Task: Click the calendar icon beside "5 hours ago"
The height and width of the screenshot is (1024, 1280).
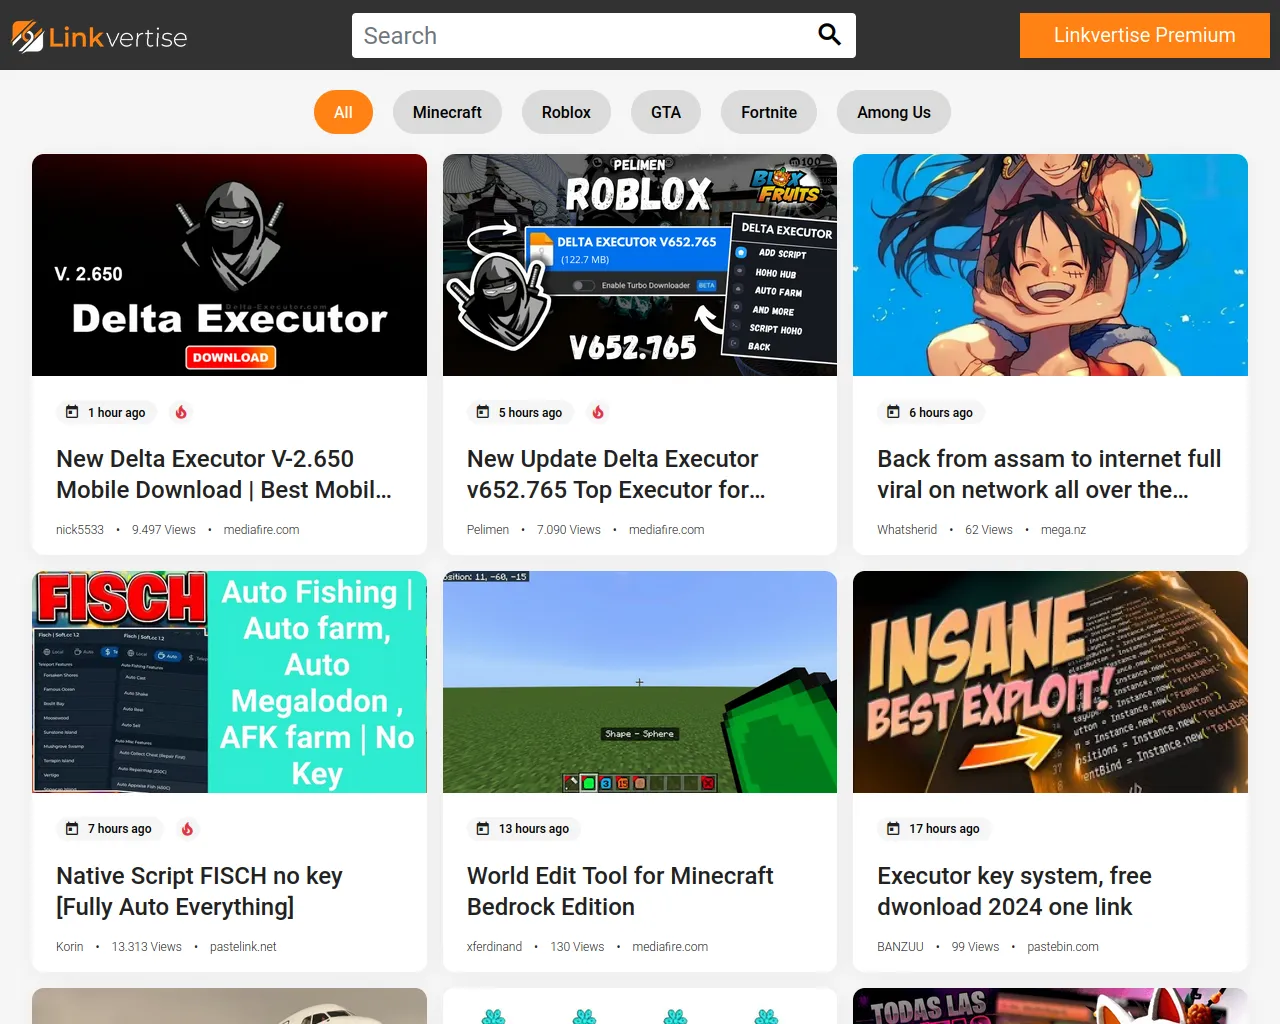Action: (x=483, y=412)
